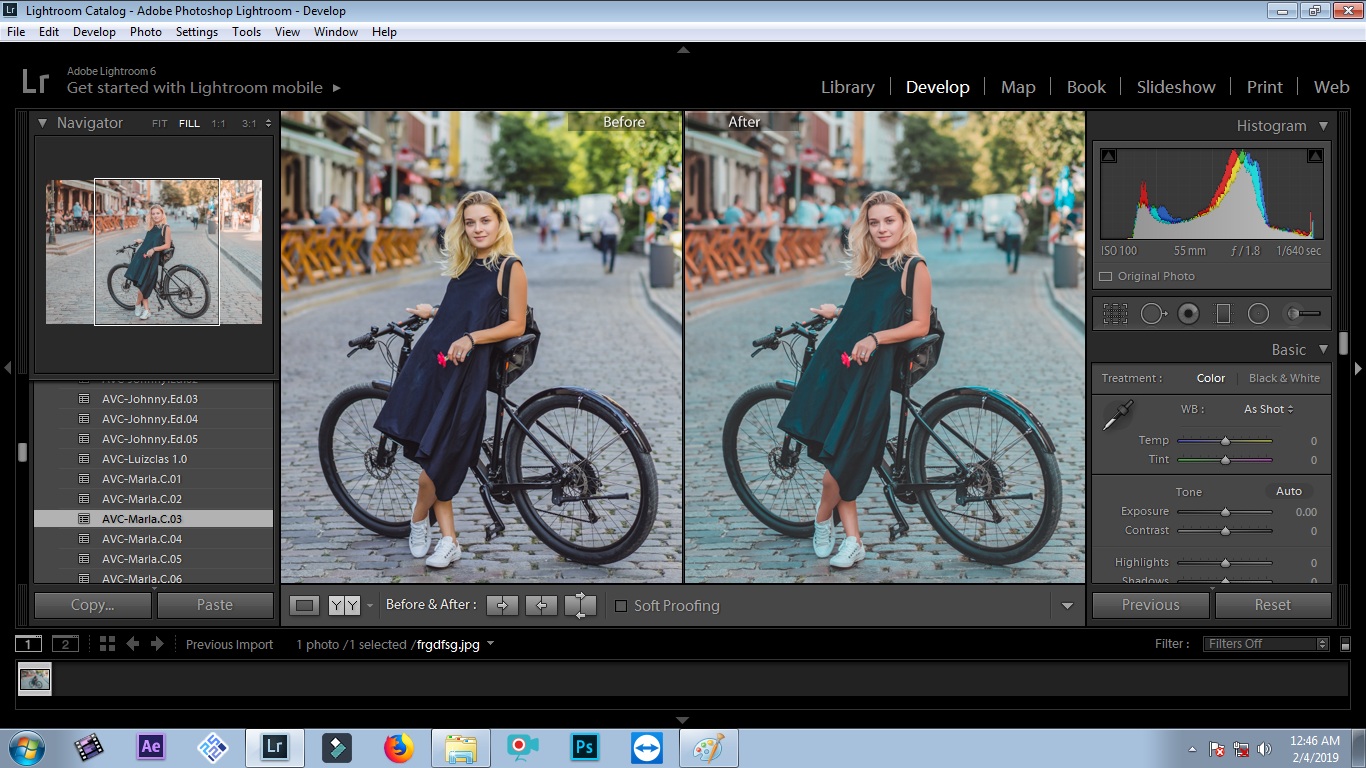
Task: Collapse the Histogram panel
Action: tap(1323, 126)
